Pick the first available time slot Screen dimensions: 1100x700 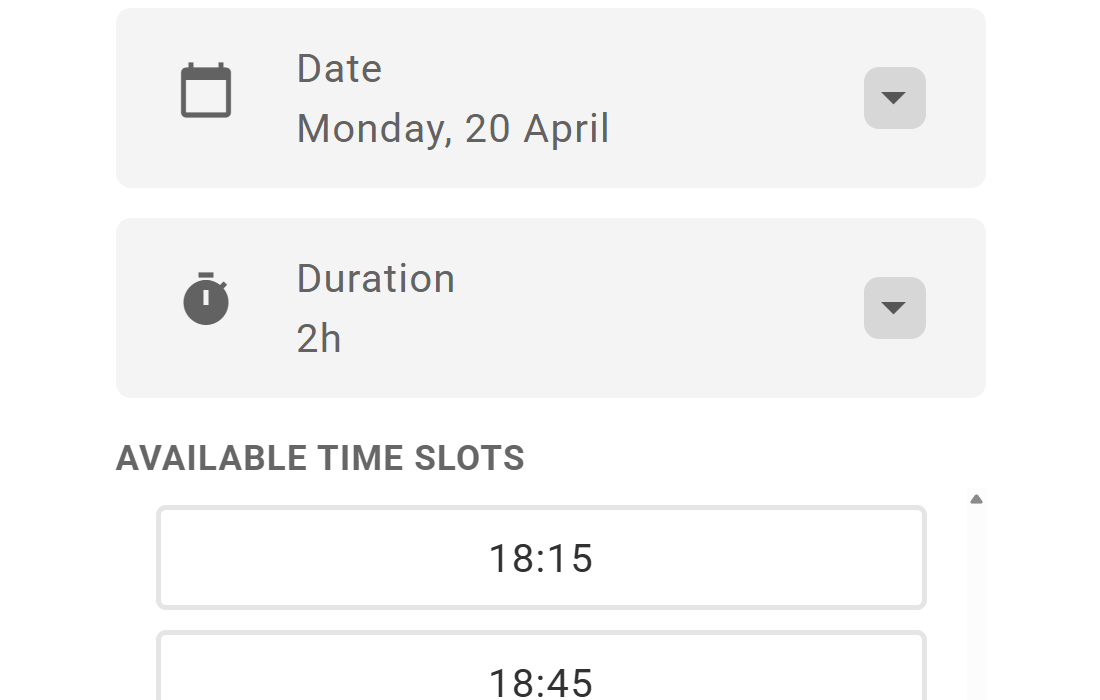(x=541, y=558)
